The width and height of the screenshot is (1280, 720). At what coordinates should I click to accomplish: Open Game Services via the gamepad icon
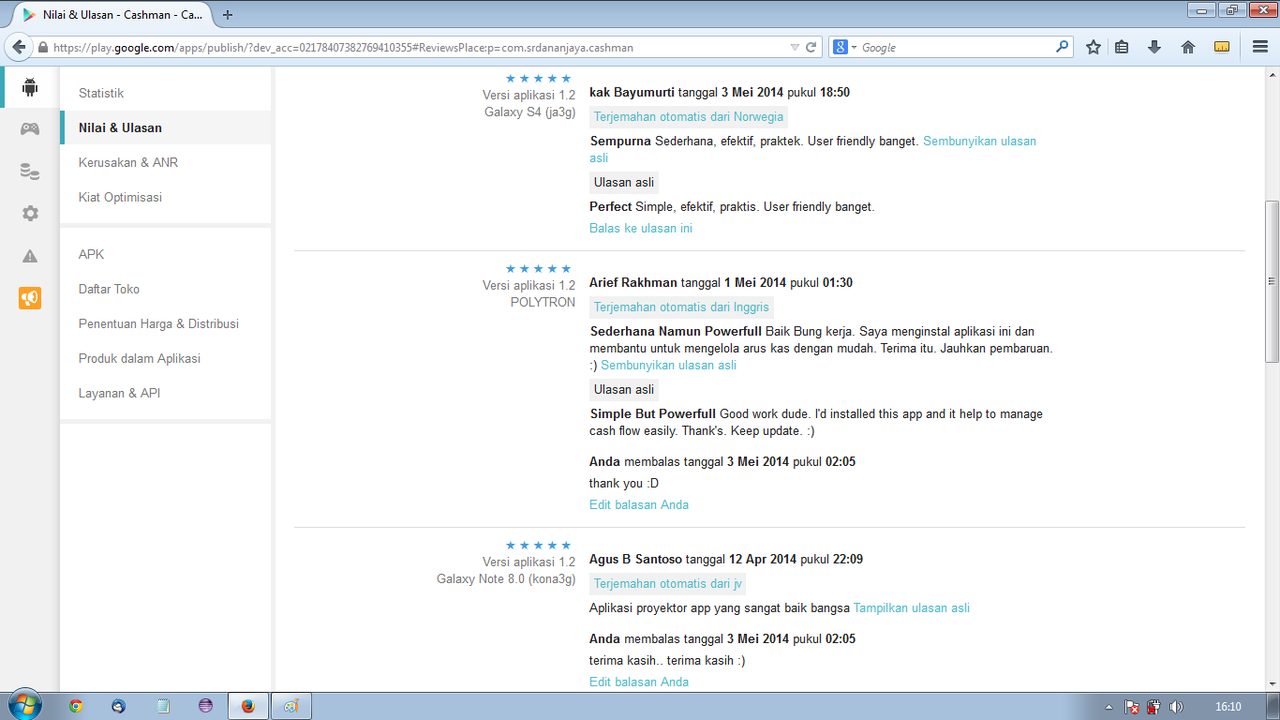(30, 128)
